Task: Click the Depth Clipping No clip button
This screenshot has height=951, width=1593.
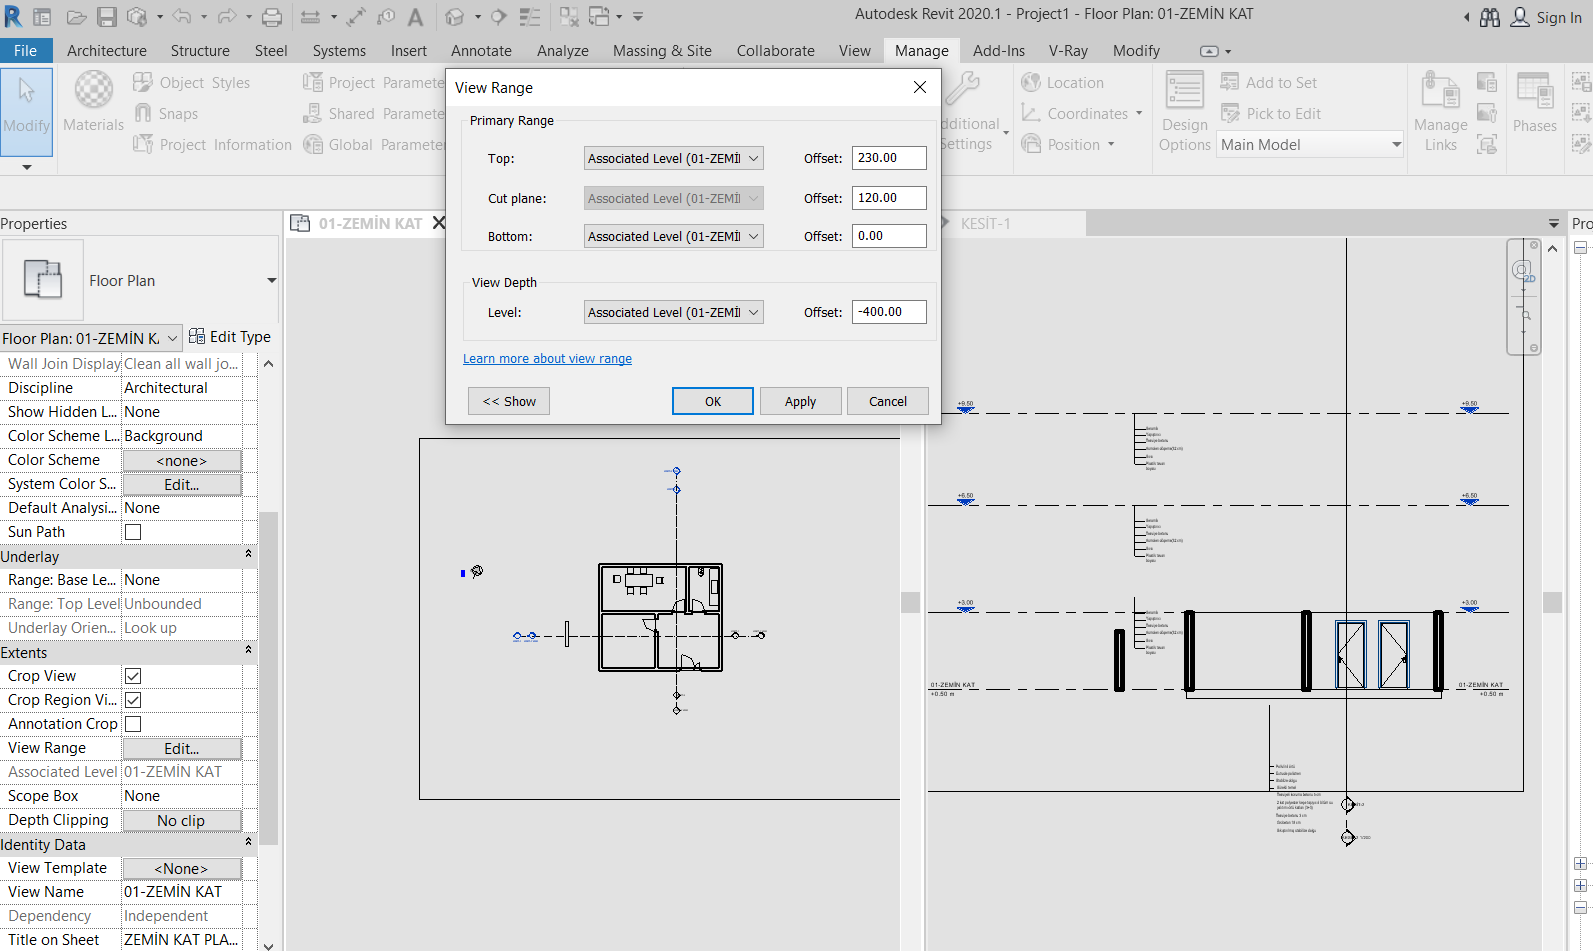Action: (x=182, y=820)
